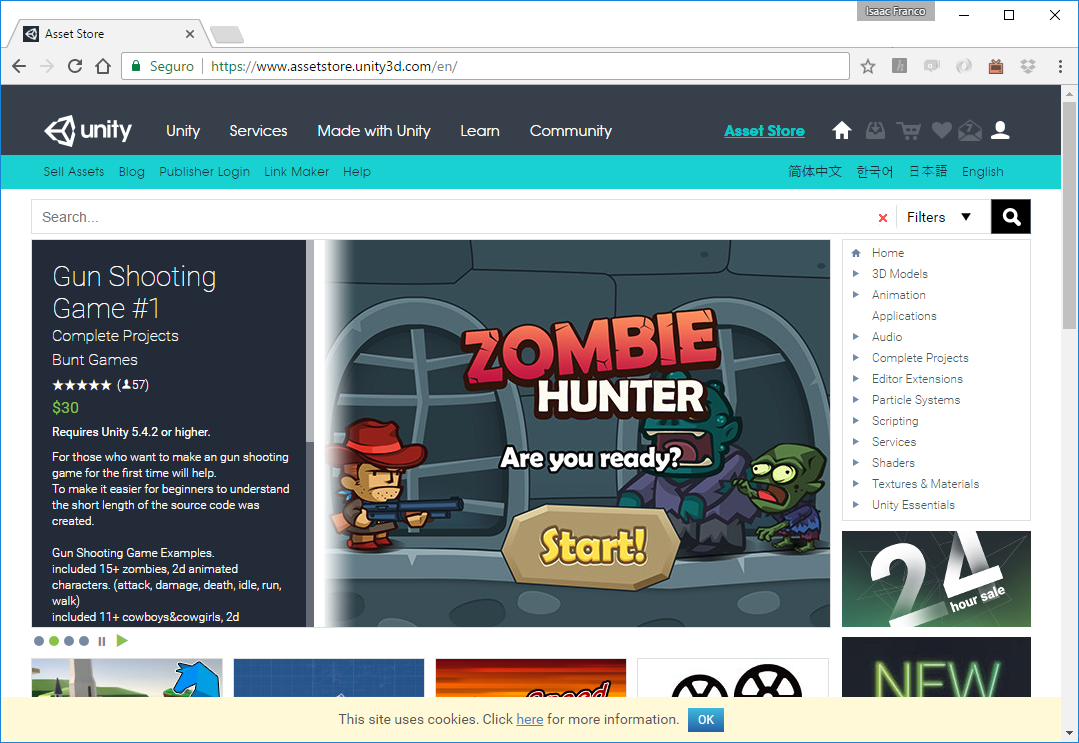Open the Chrome three-dot menu
Viewport: 1079px width, 743px height.
(1060, 66)
